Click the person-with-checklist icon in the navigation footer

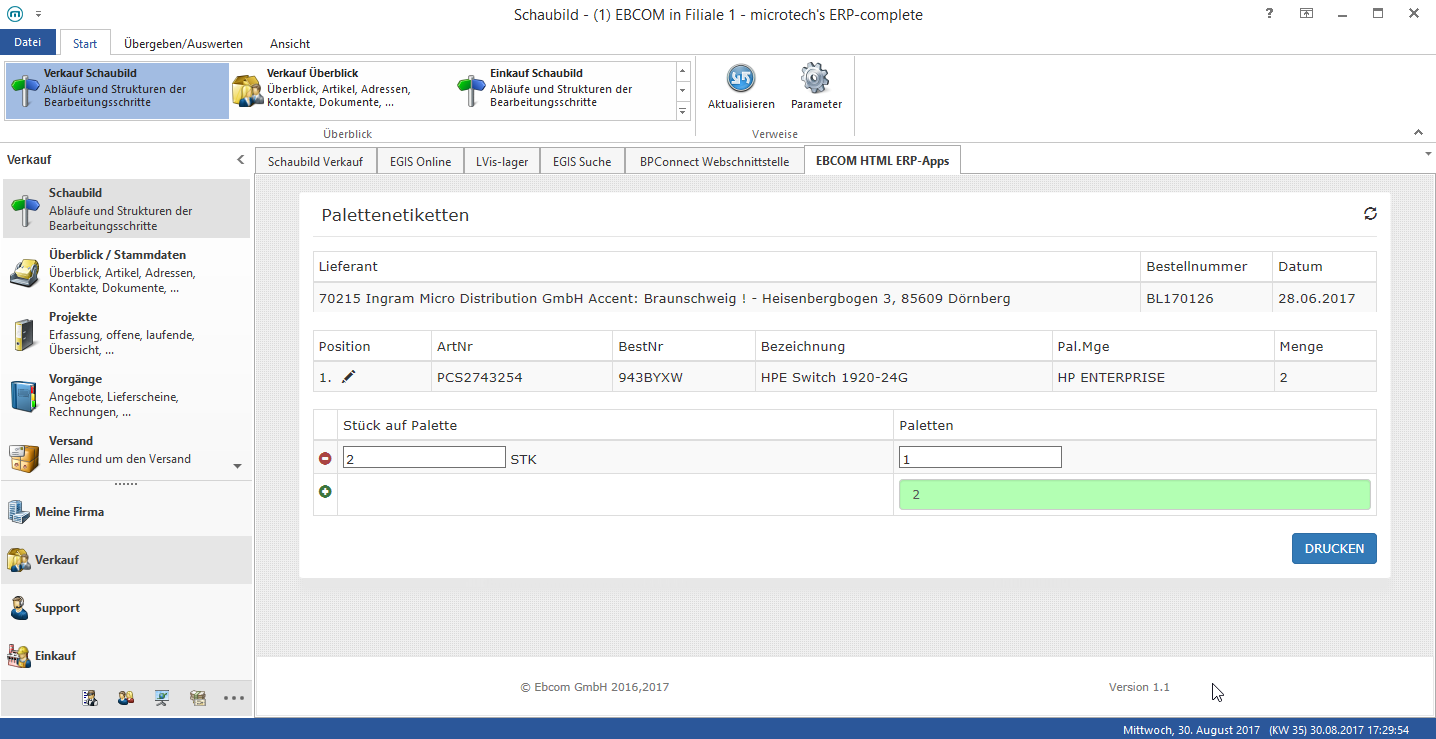tap(90, 698)
